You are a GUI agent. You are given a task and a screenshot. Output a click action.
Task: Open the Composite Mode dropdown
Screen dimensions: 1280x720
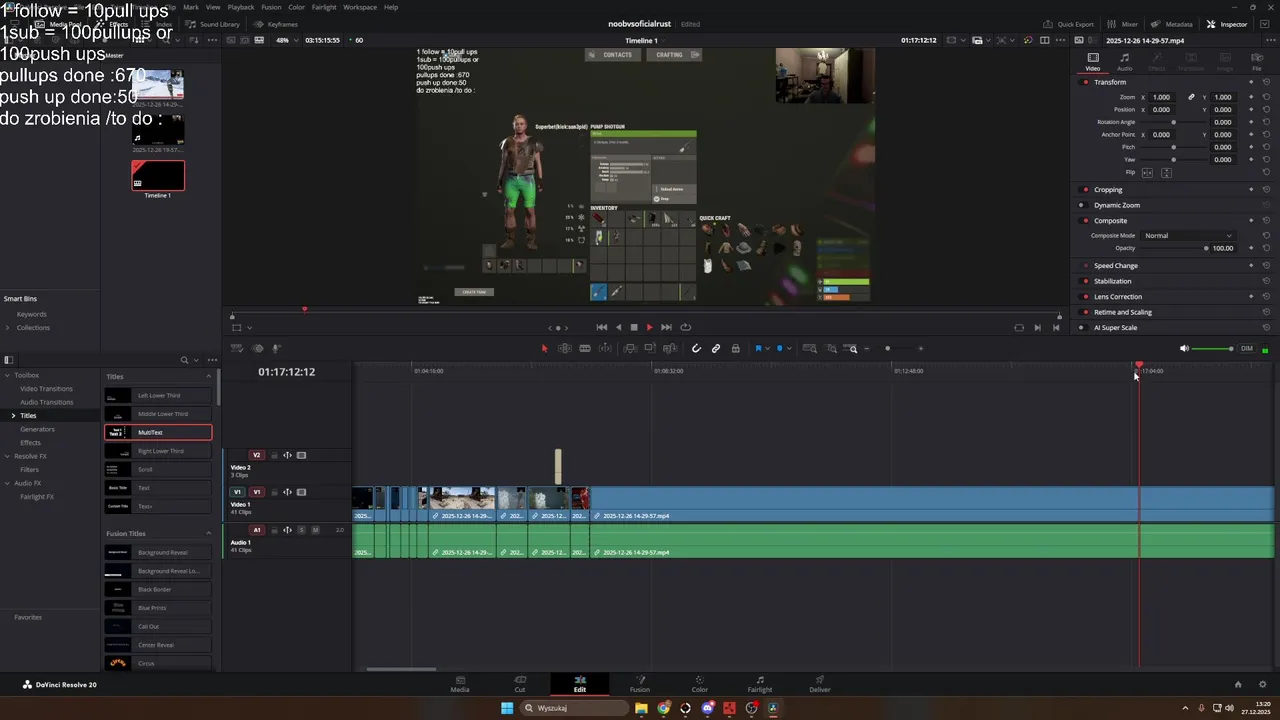tap(1188, 235)
